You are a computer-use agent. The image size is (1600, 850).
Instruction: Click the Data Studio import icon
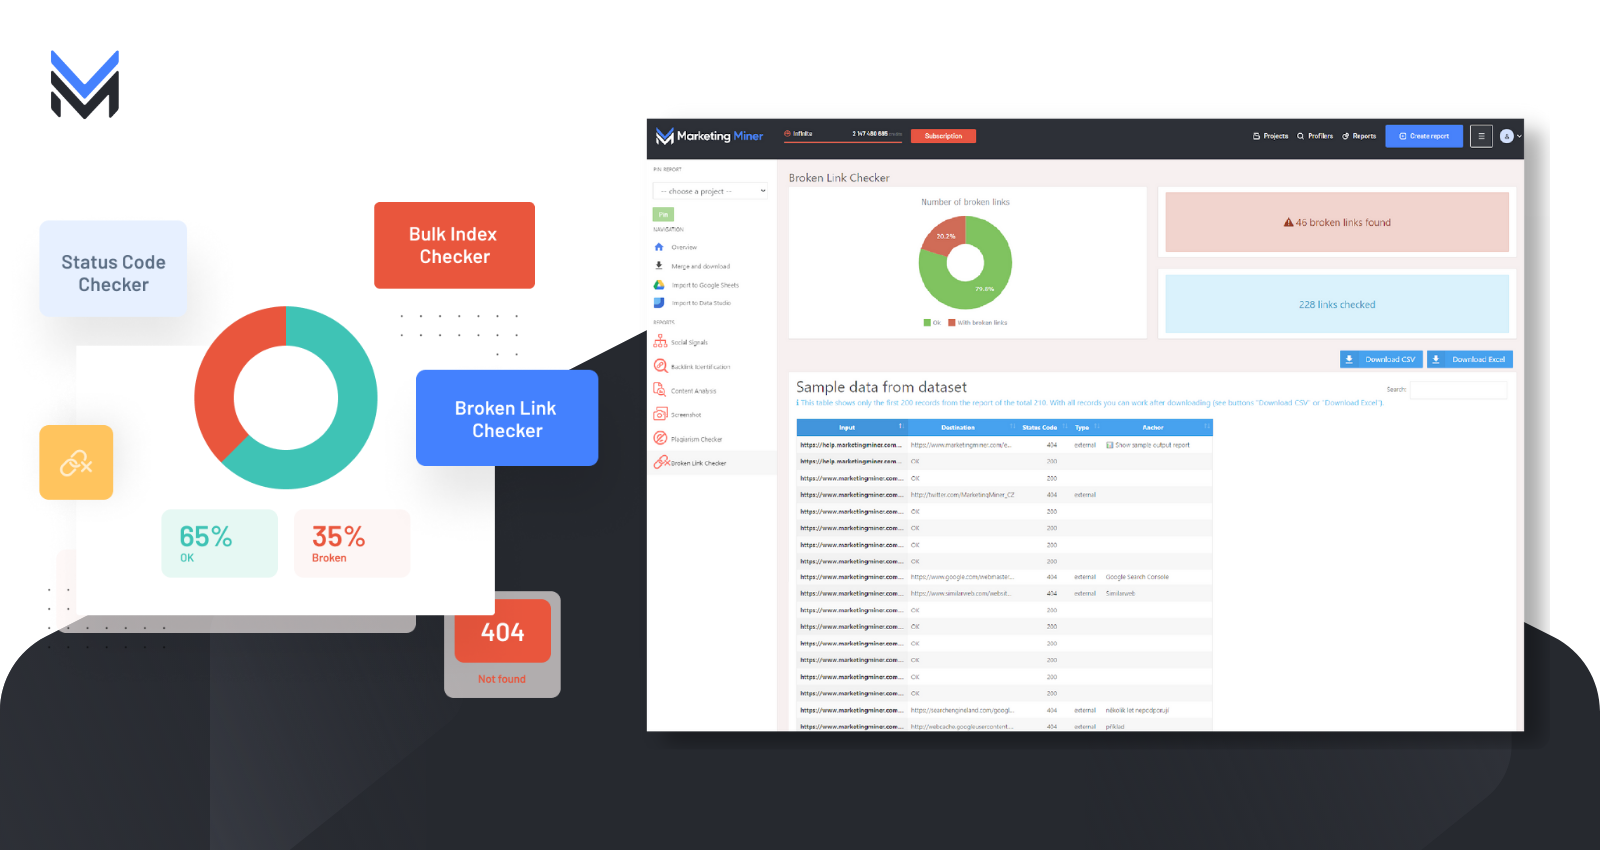[x=659, y=303]
